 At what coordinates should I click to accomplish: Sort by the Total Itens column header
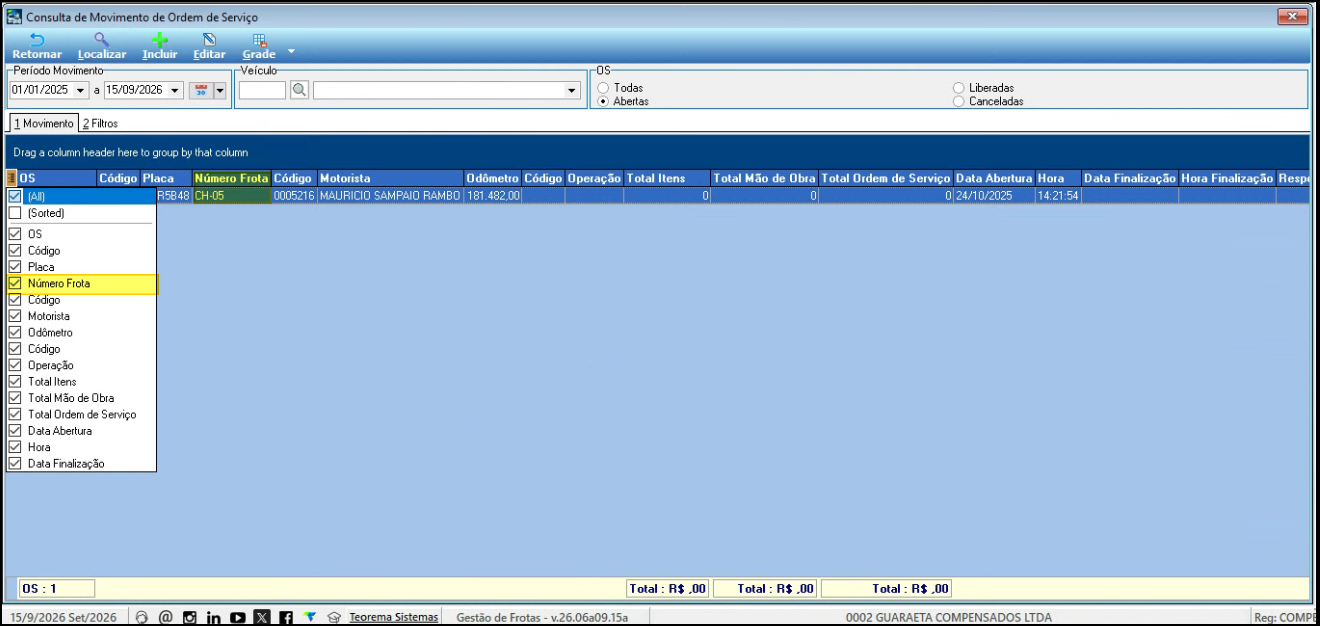(x=667, y=179)
